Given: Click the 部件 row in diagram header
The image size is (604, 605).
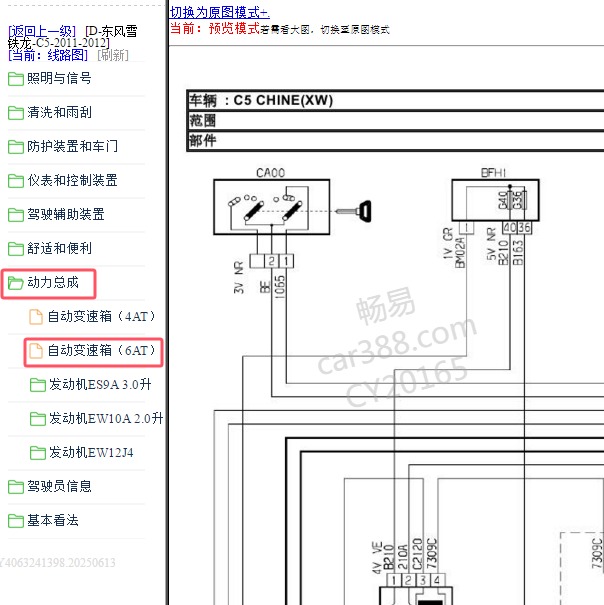Looking at the screenshot, I should [x=395, y=140].
